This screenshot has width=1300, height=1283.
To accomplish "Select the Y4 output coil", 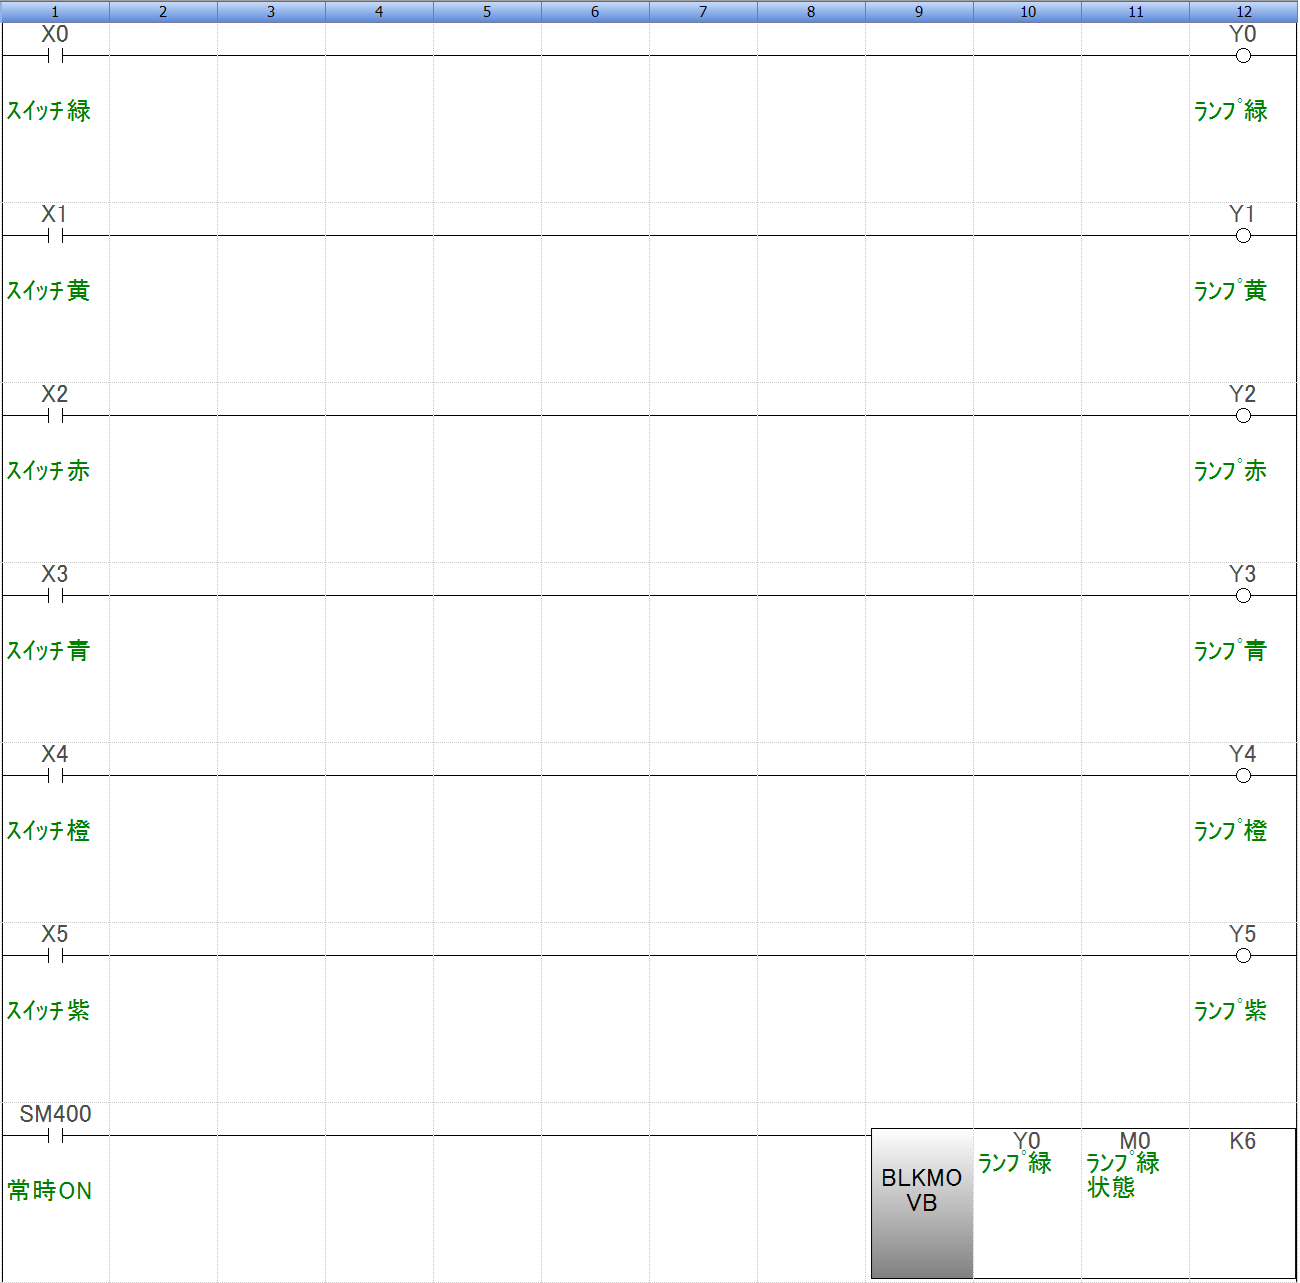I will [1243, 776].
